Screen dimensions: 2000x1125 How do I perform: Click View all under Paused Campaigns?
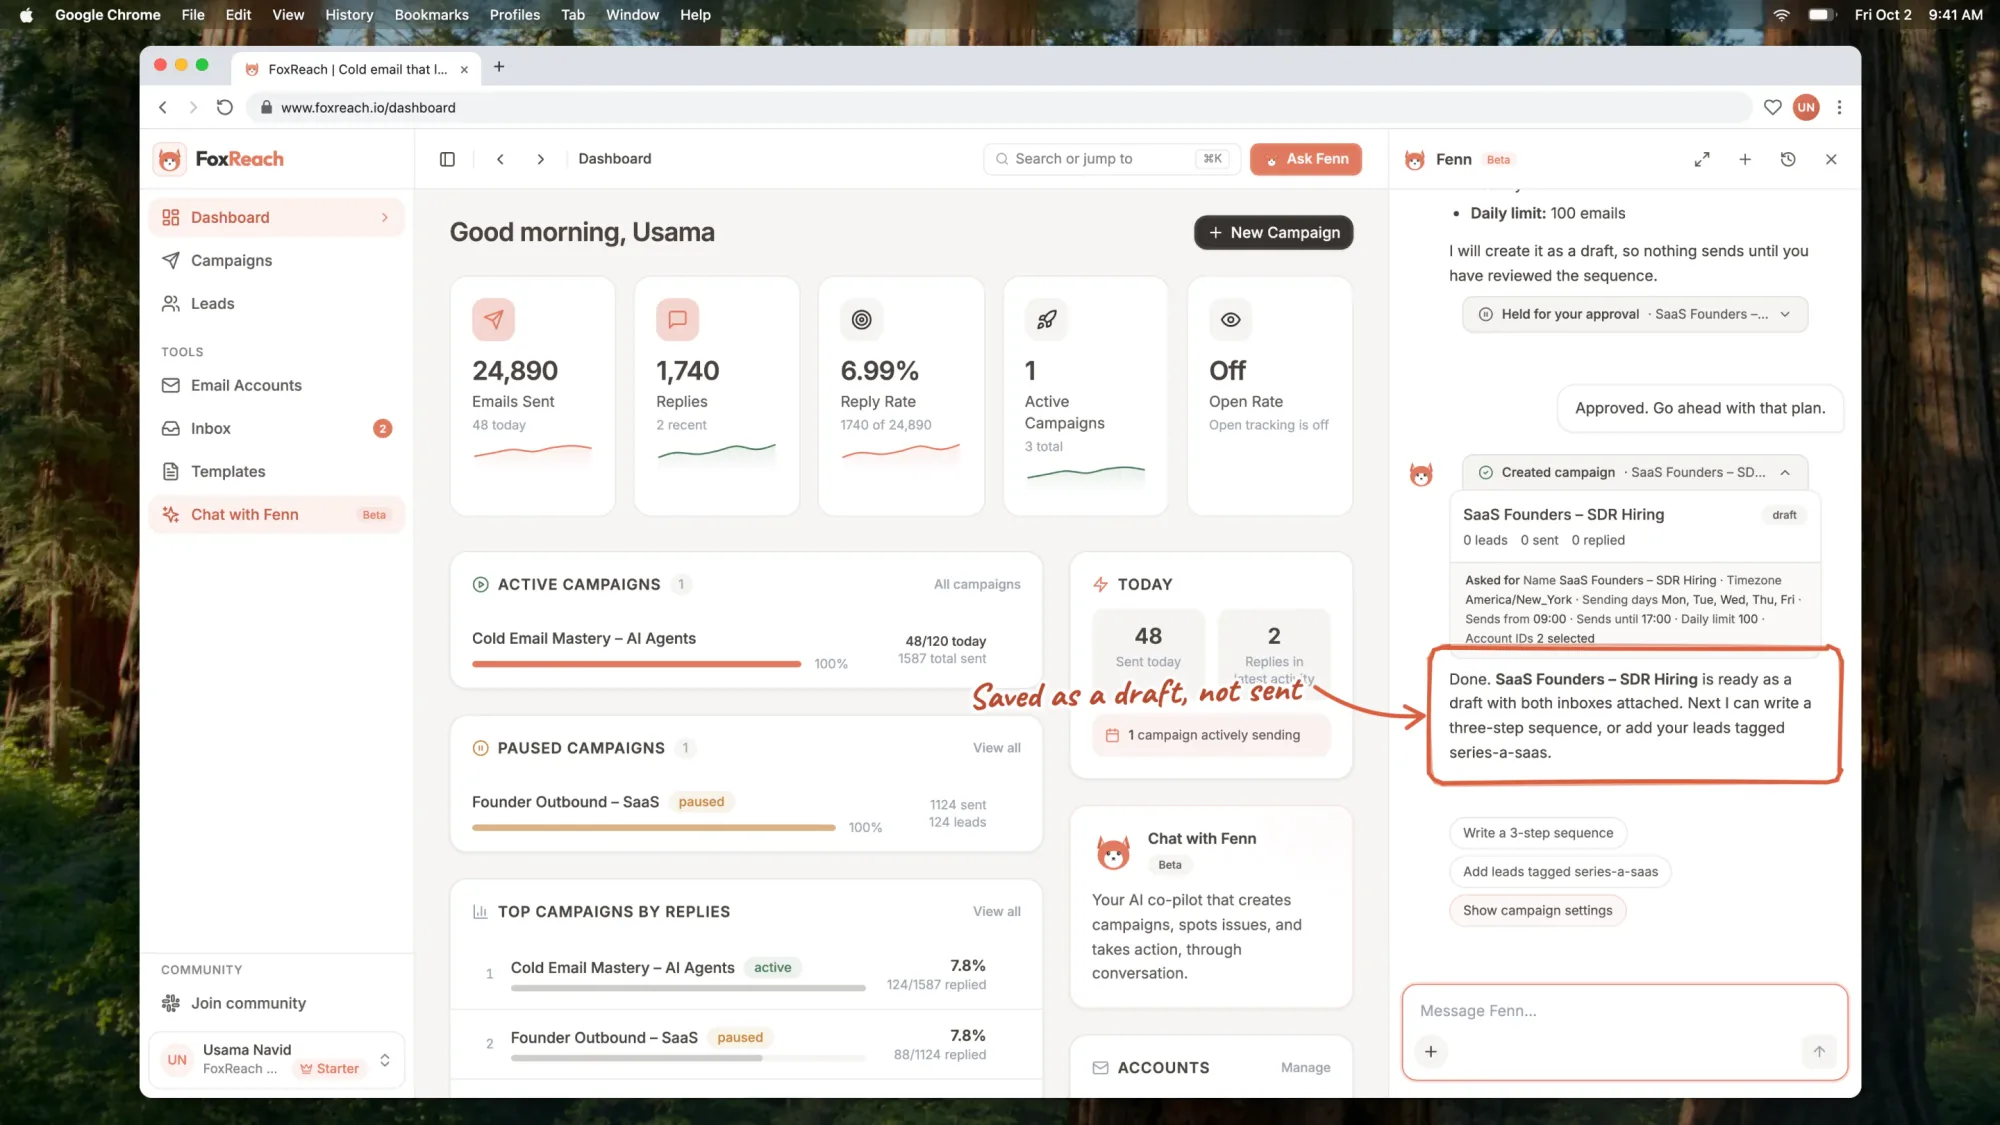coord(996,748)
